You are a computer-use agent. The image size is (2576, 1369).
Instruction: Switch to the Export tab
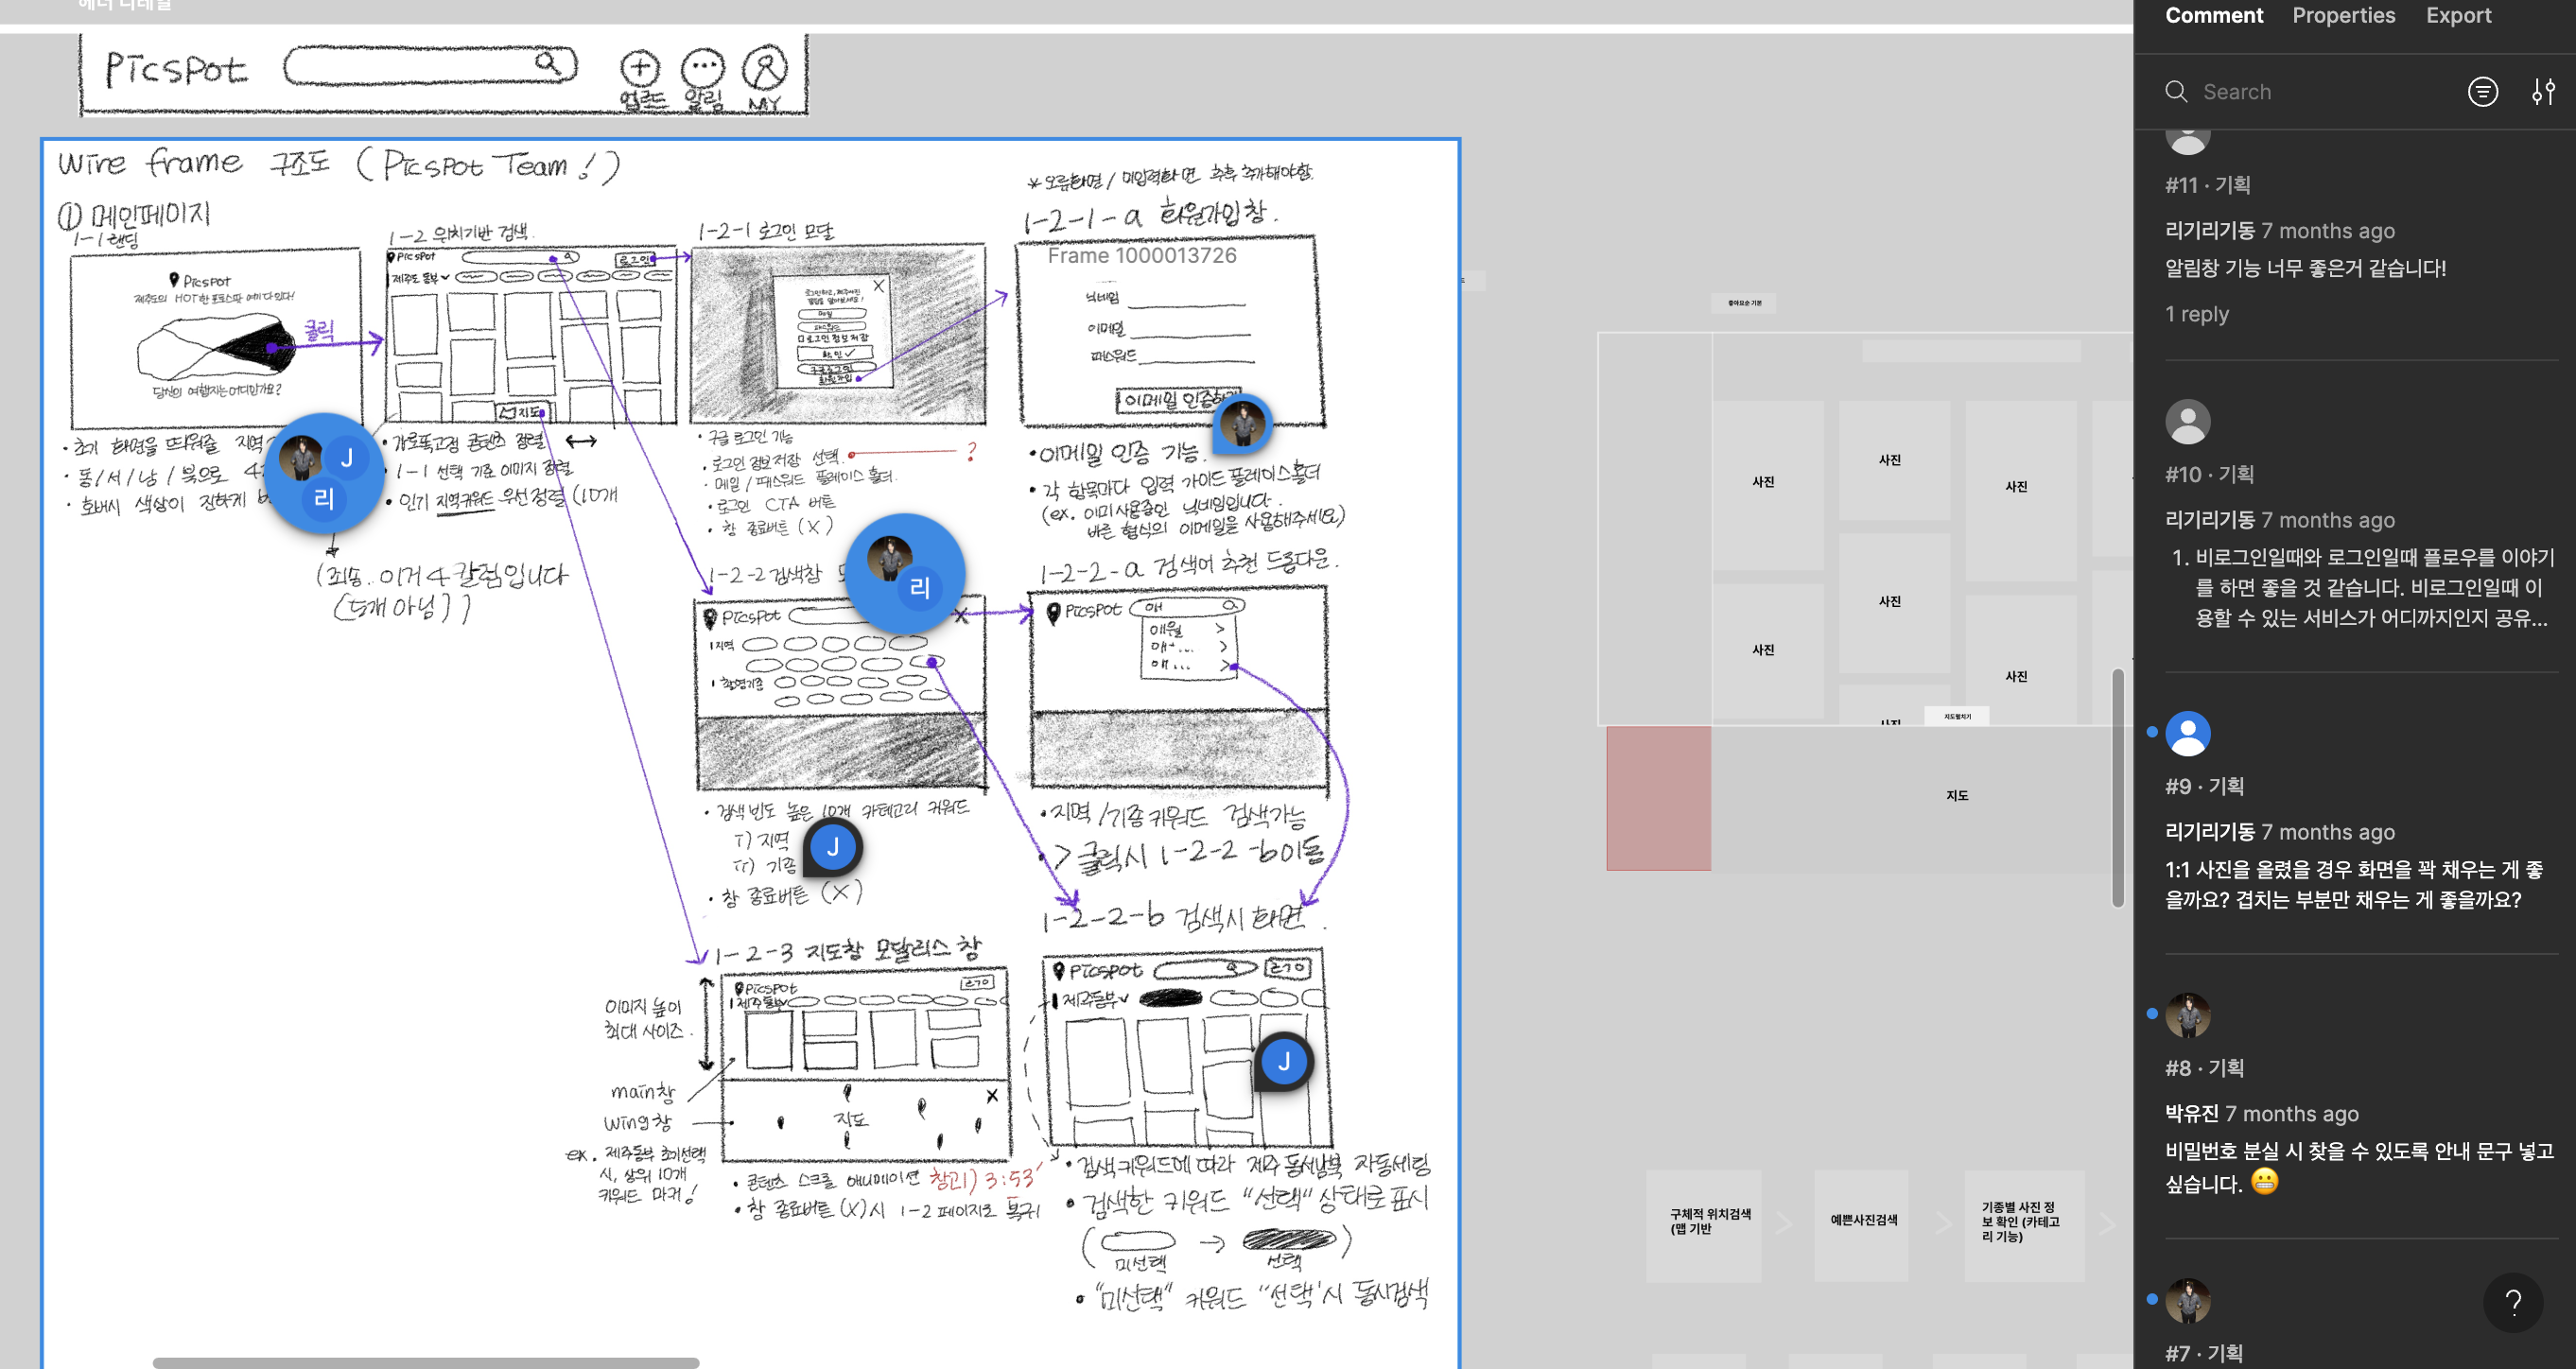2458,16
